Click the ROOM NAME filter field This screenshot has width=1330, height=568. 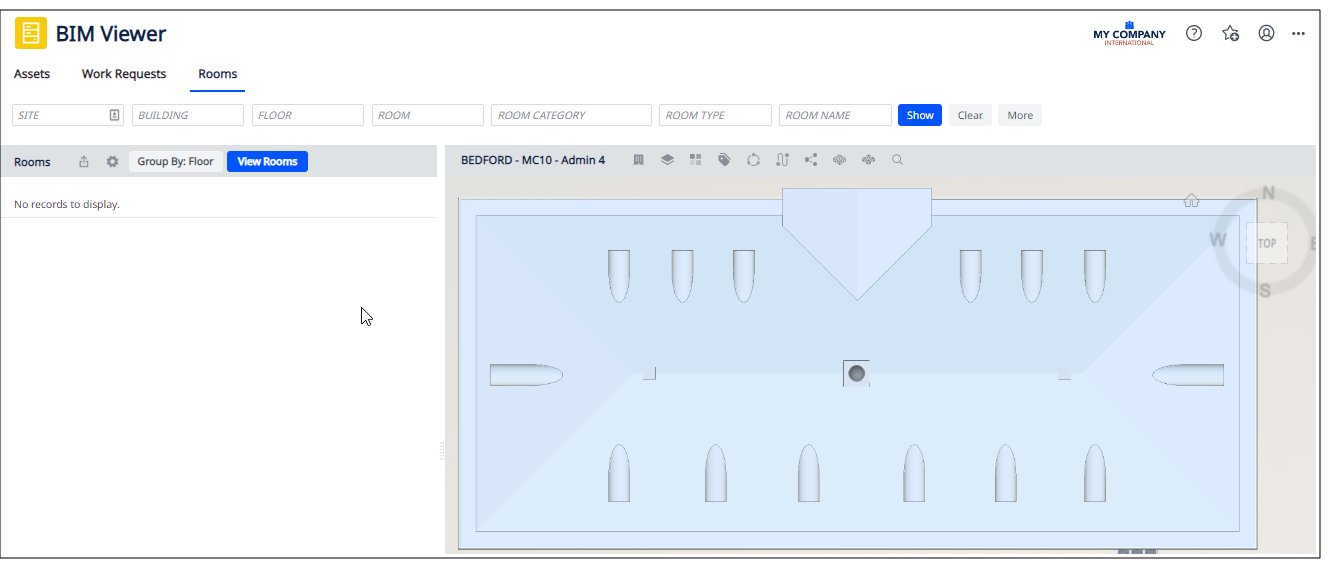pyautogui.click(x=835, y=115)
